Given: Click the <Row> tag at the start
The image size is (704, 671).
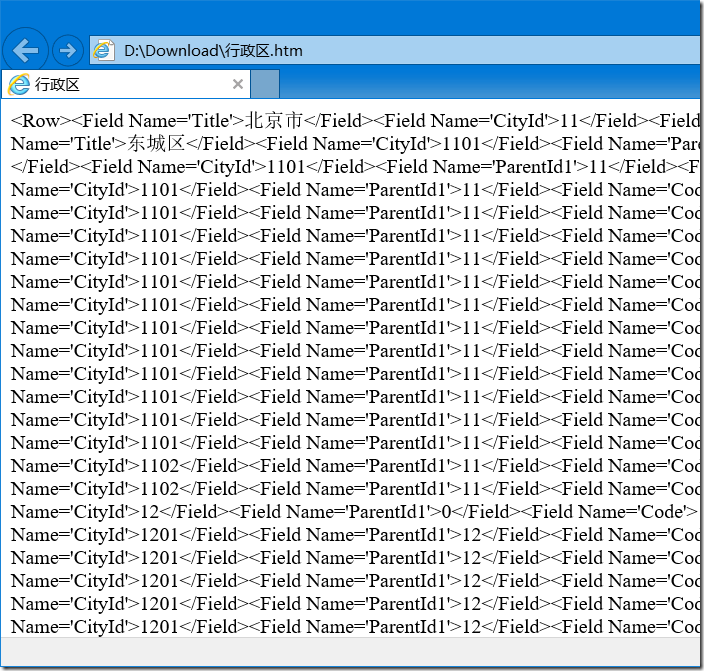Looking at the screenshot, I should coord(41,120).
